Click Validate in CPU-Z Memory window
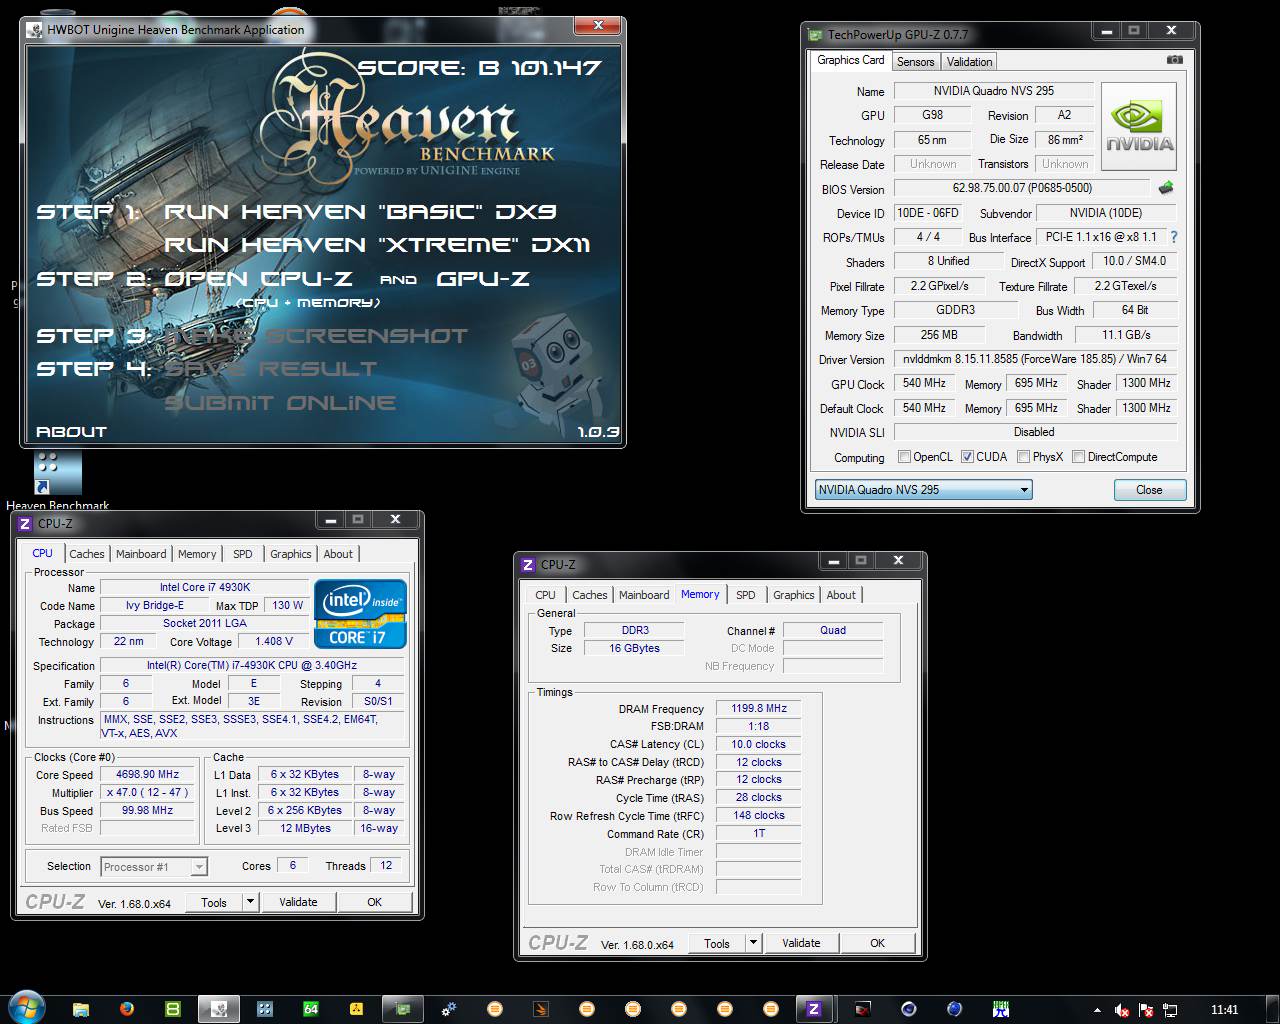The height and width of the screenshot is (1024, 1280). 801,943
